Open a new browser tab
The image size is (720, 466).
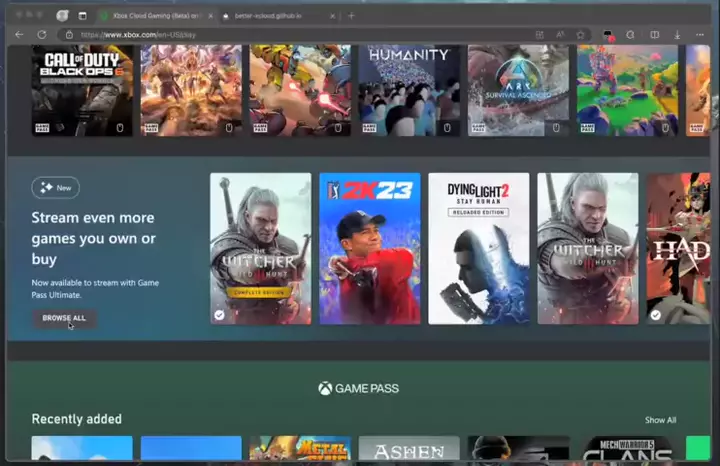(351, 16)
